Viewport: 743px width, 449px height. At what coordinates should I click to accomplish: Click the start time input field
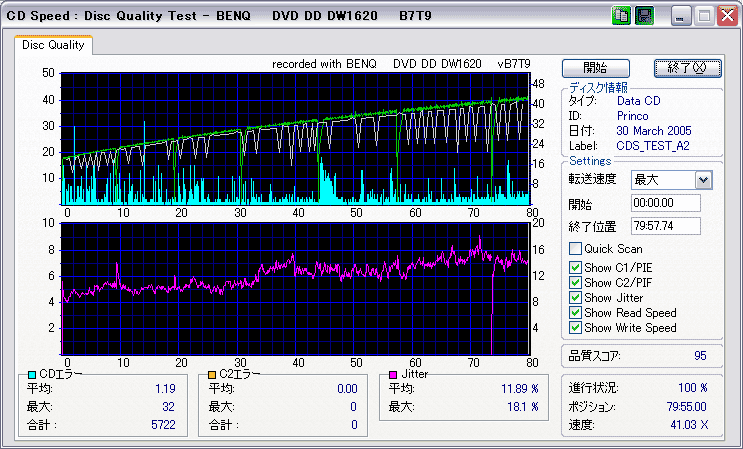point(665,203)
